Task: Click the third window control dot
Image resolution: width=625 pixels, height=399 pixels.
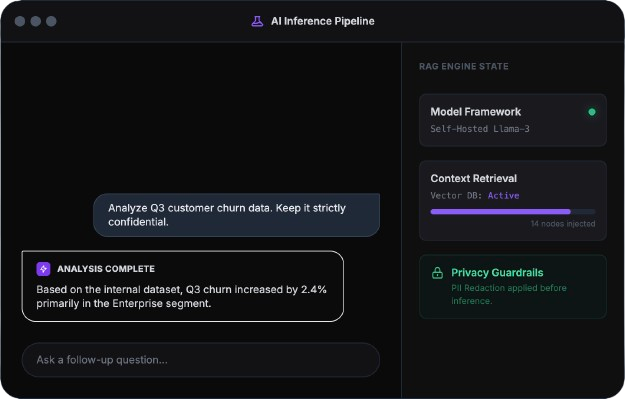Action: pyautogui.click(x=51, y=21)
